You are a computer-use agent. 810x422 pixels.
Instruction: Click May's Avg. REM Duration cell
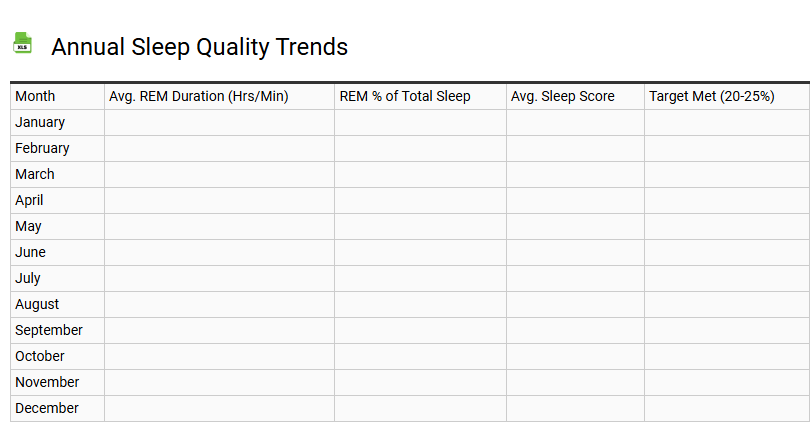[x=220, y=226]
